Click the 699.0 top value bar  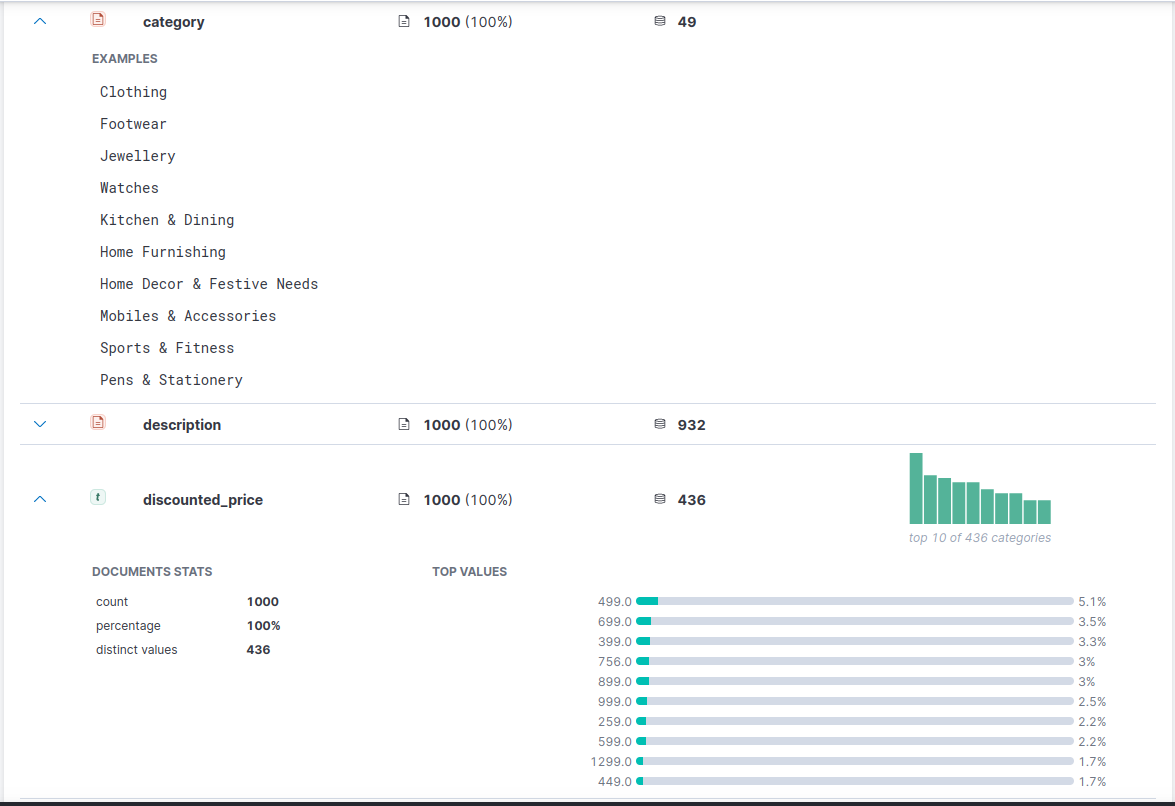(855, 622)
